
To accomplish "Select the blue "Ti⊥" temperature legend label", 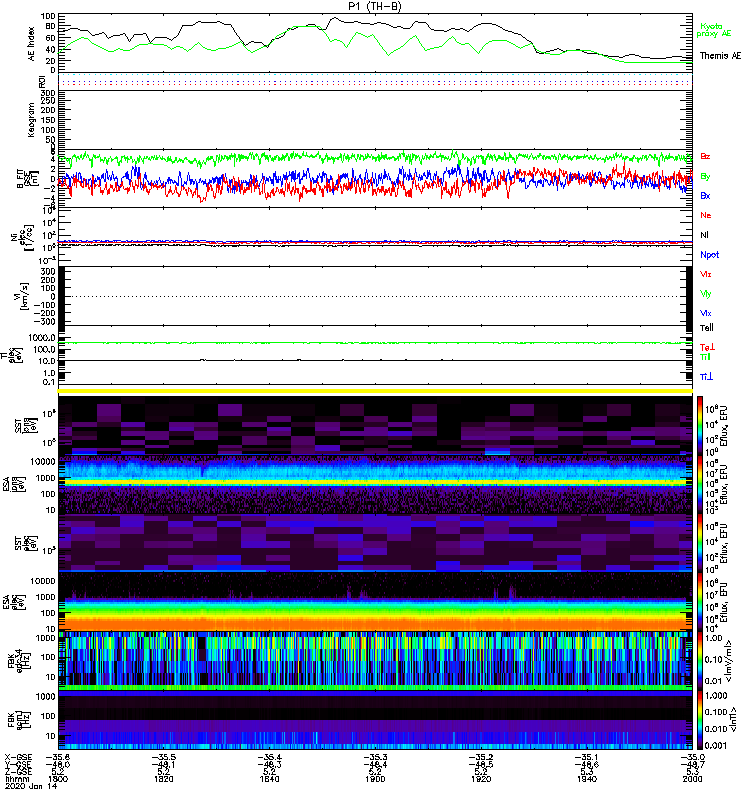I will tap(706, 377).
